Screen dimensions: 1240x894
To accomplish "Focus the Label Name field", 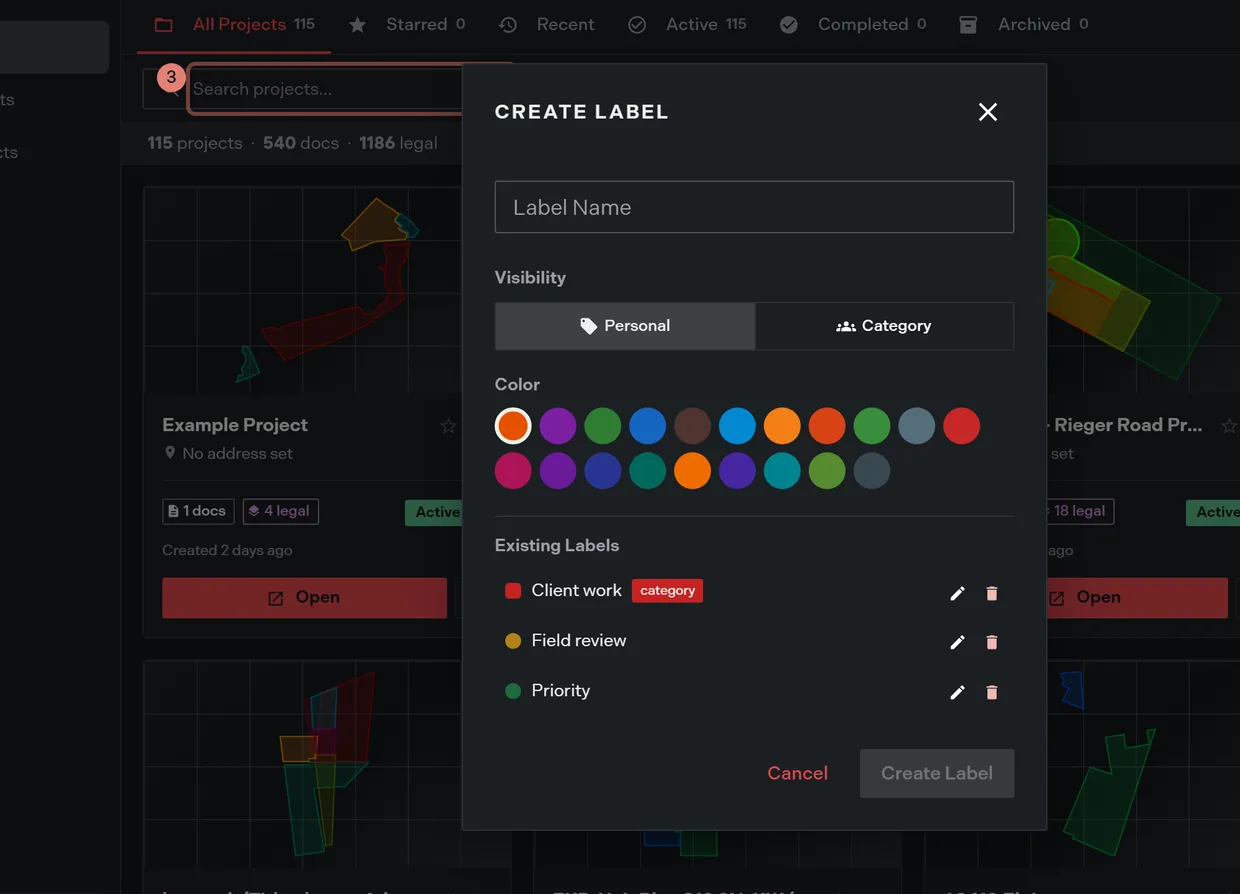I will click(754, 207).
